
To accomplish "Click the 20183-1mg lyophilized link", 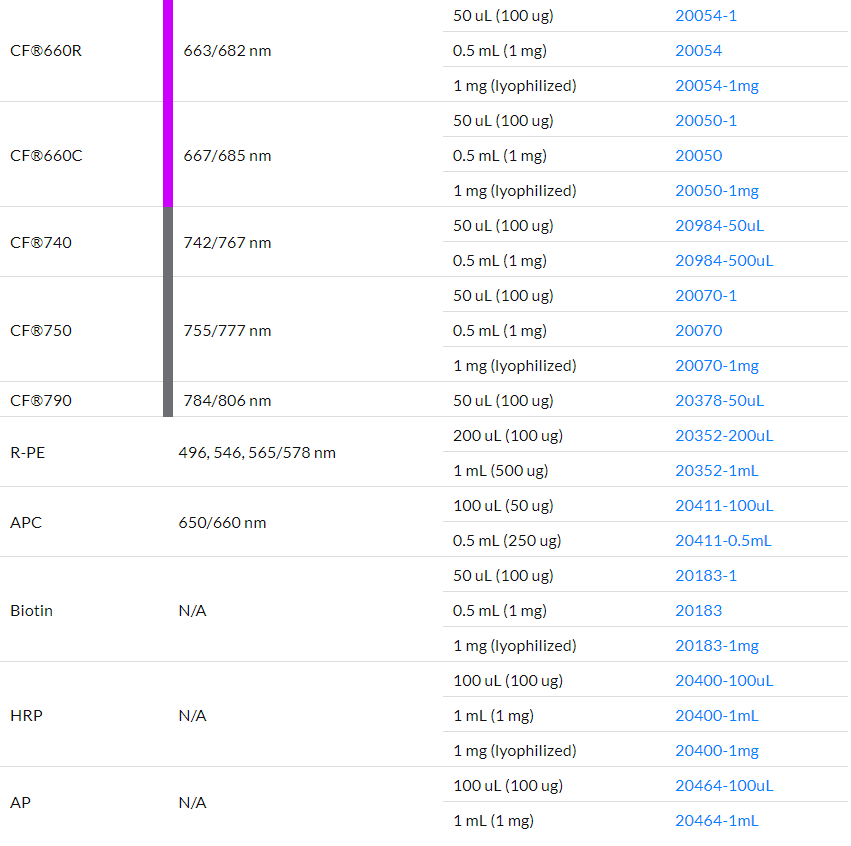I will pos(716,646).
